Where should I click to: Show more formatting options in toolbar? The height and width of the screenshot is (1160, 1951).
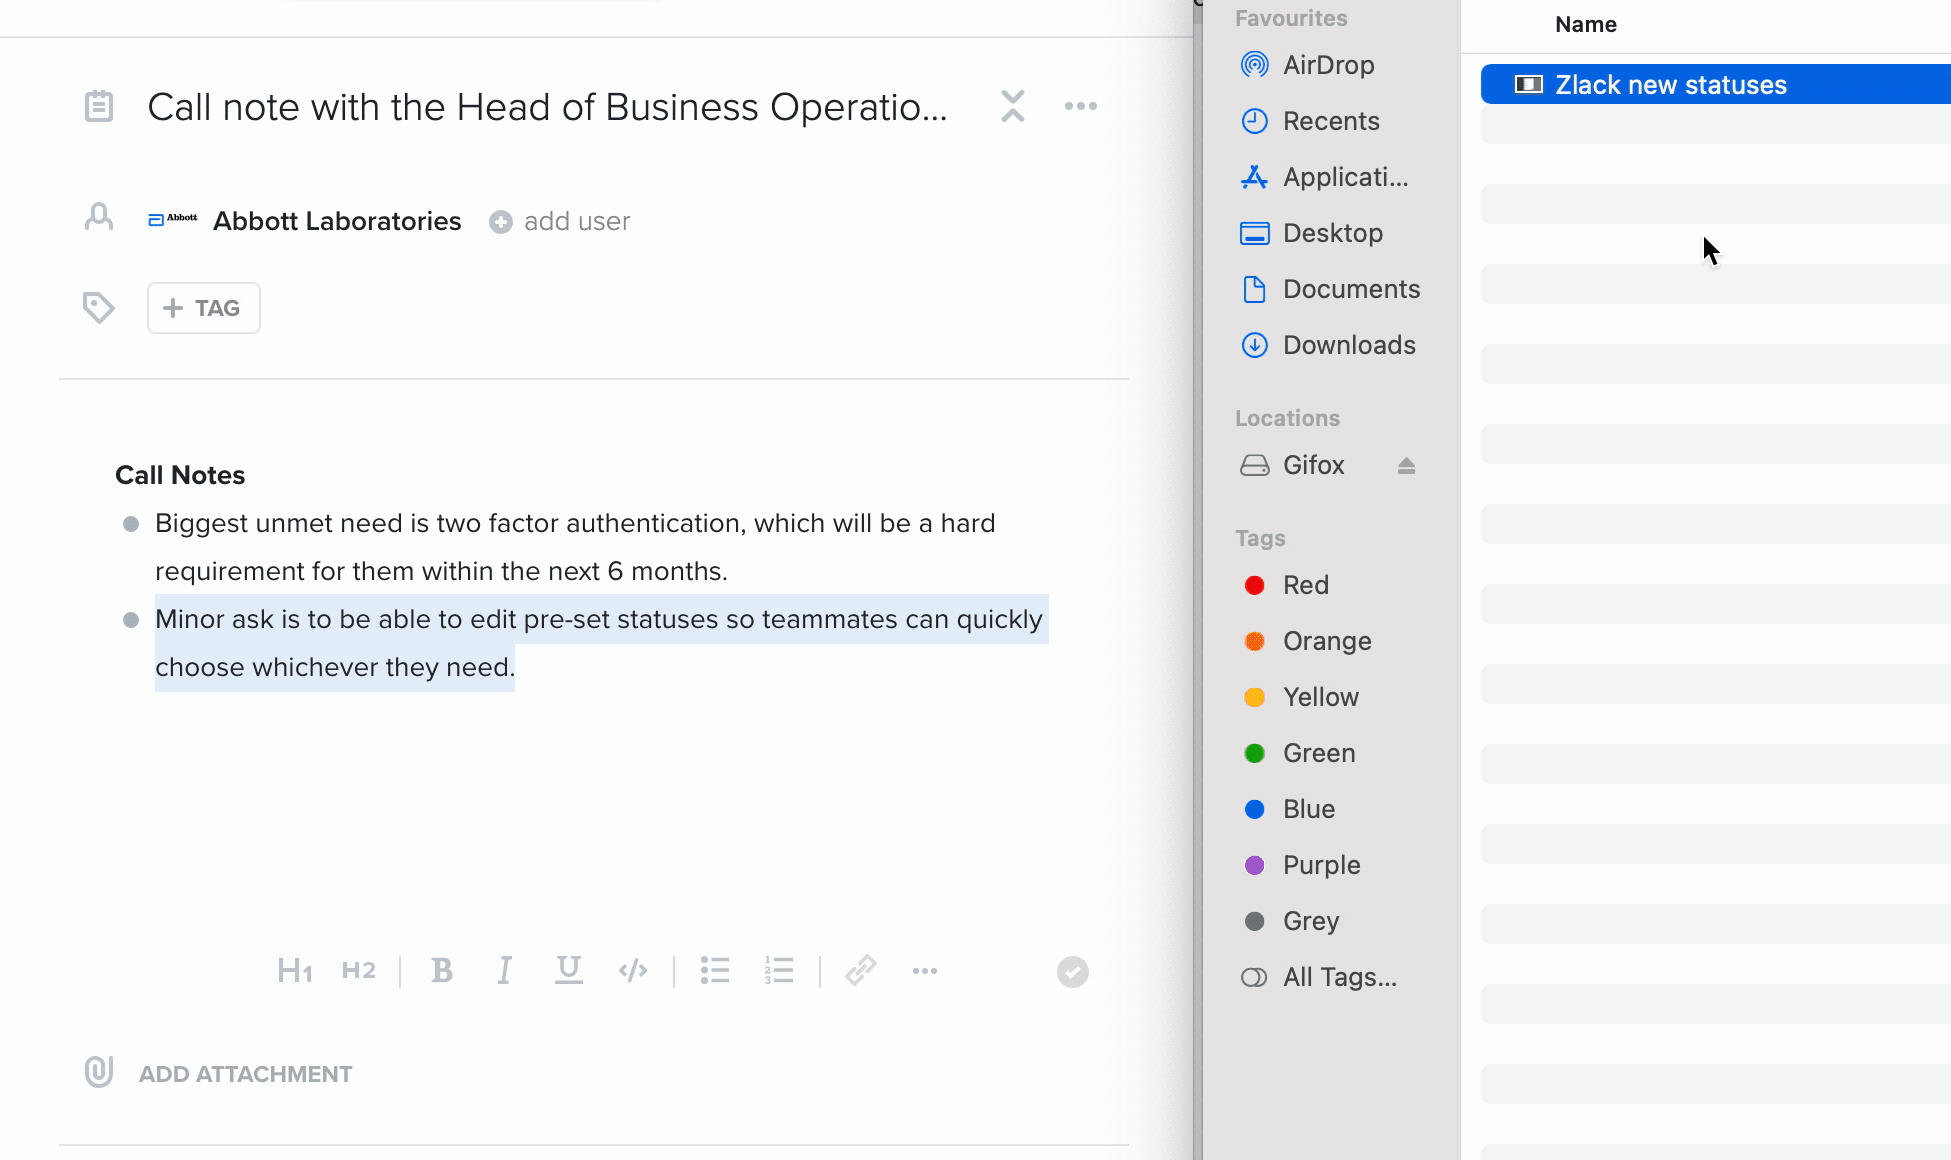click(925, 971)
